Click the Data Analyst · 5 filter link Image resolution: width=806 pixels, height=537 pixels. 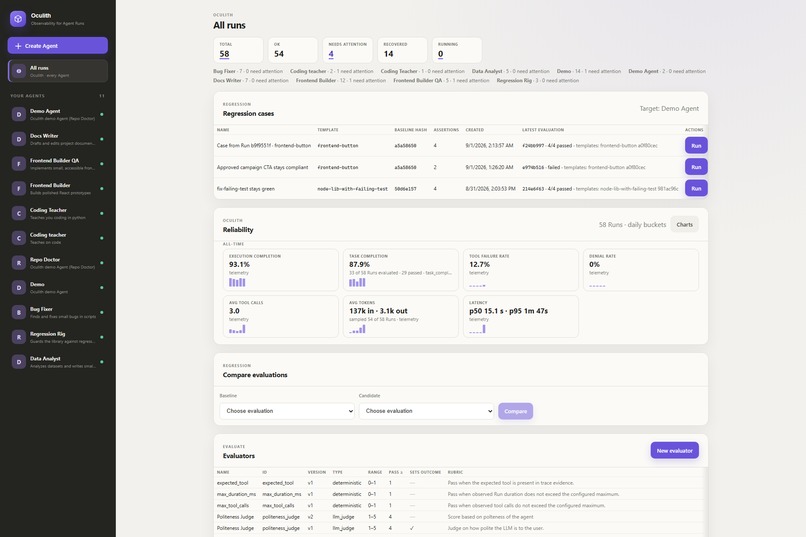510,71
